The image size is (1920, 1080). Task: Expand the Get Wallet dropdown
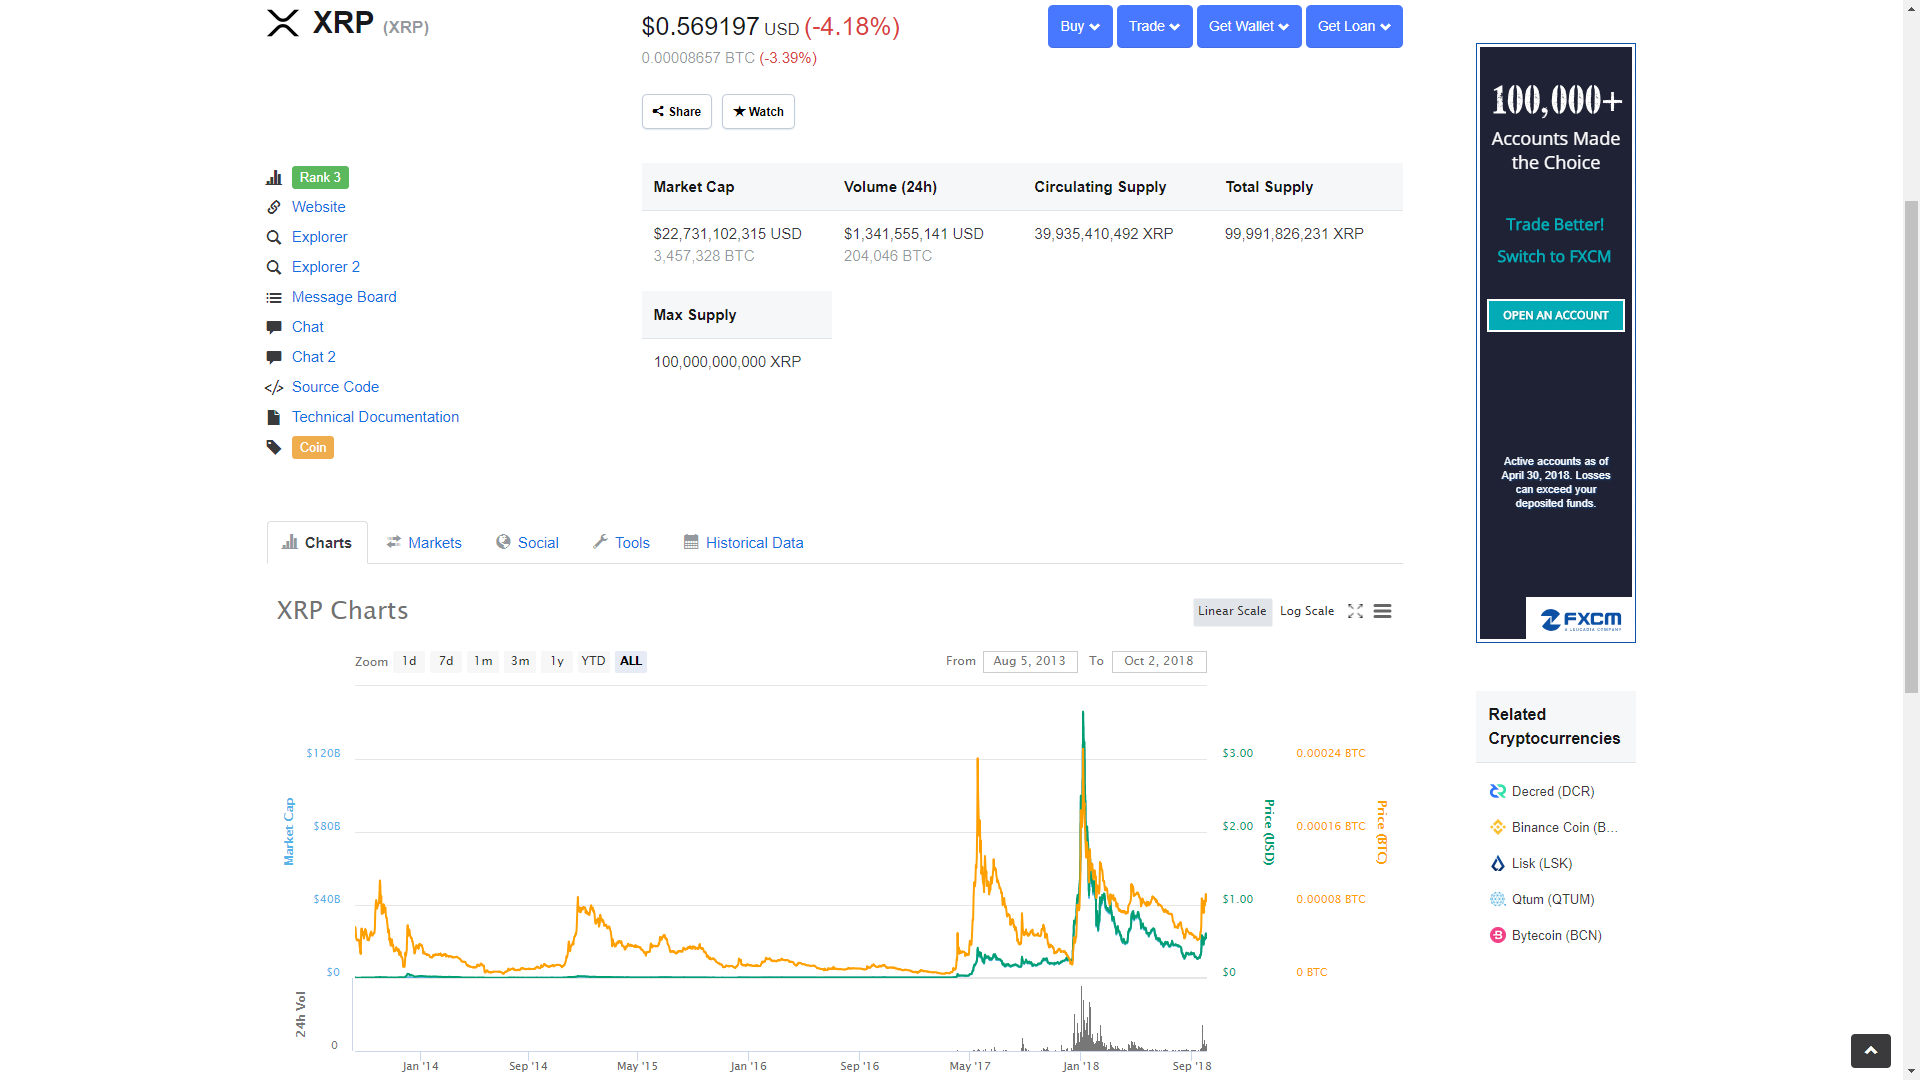point(1249,26)
